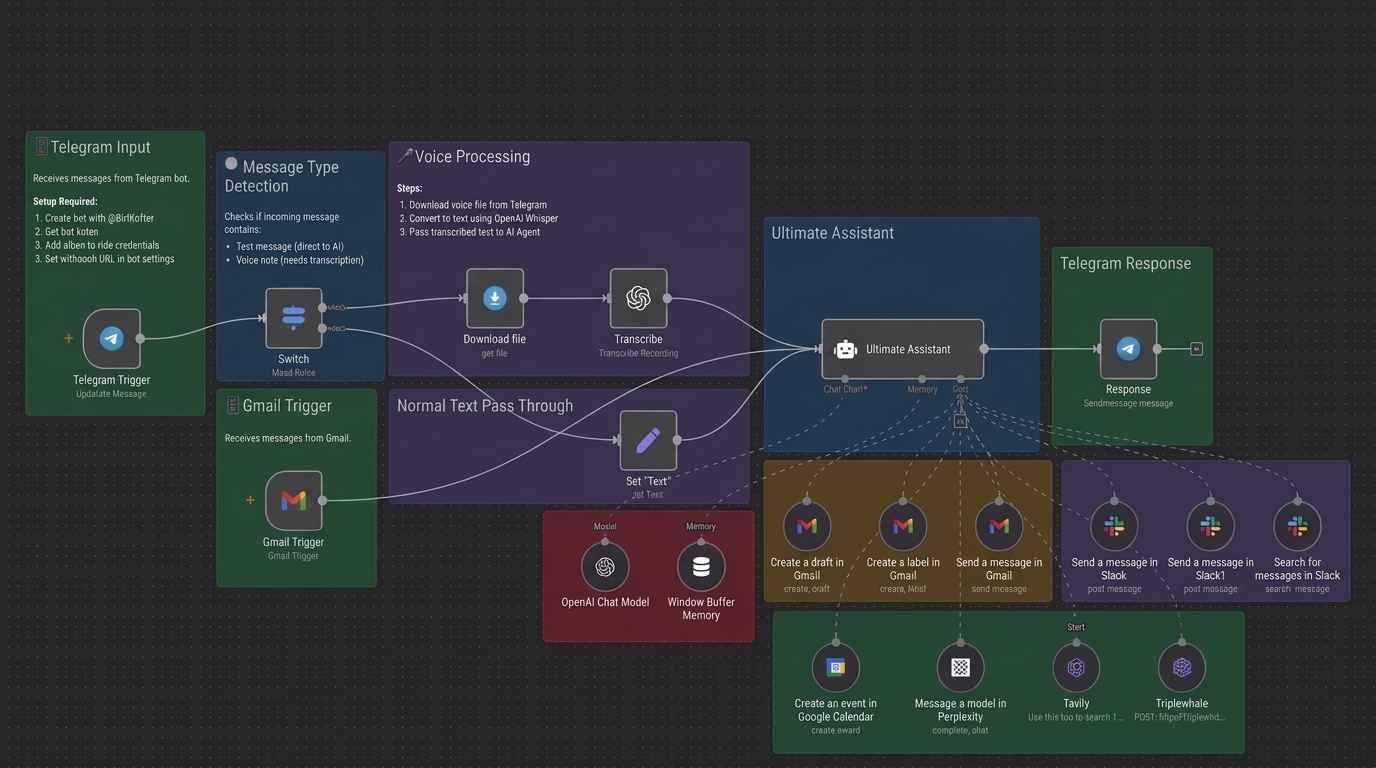1376x768 pixels.
Task: Click output connector after Response node
Action: point(1196,349)
